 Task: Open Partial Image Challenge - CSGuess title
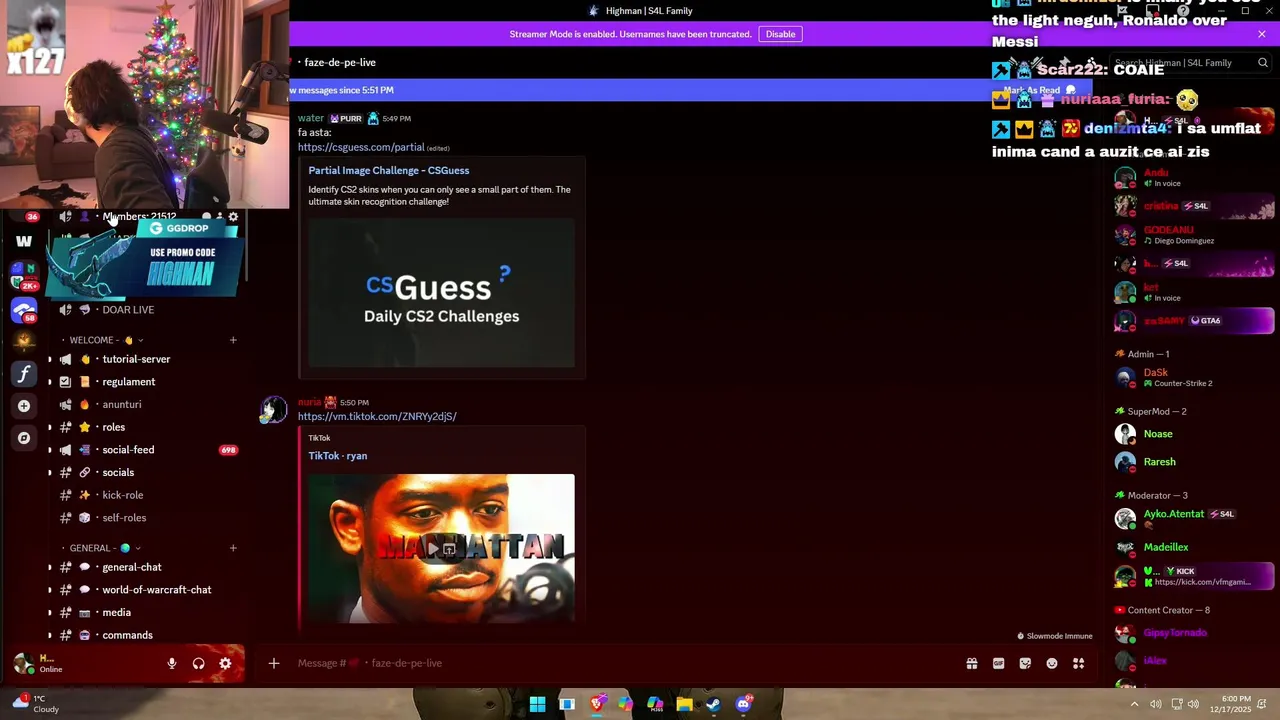point(388,170)
